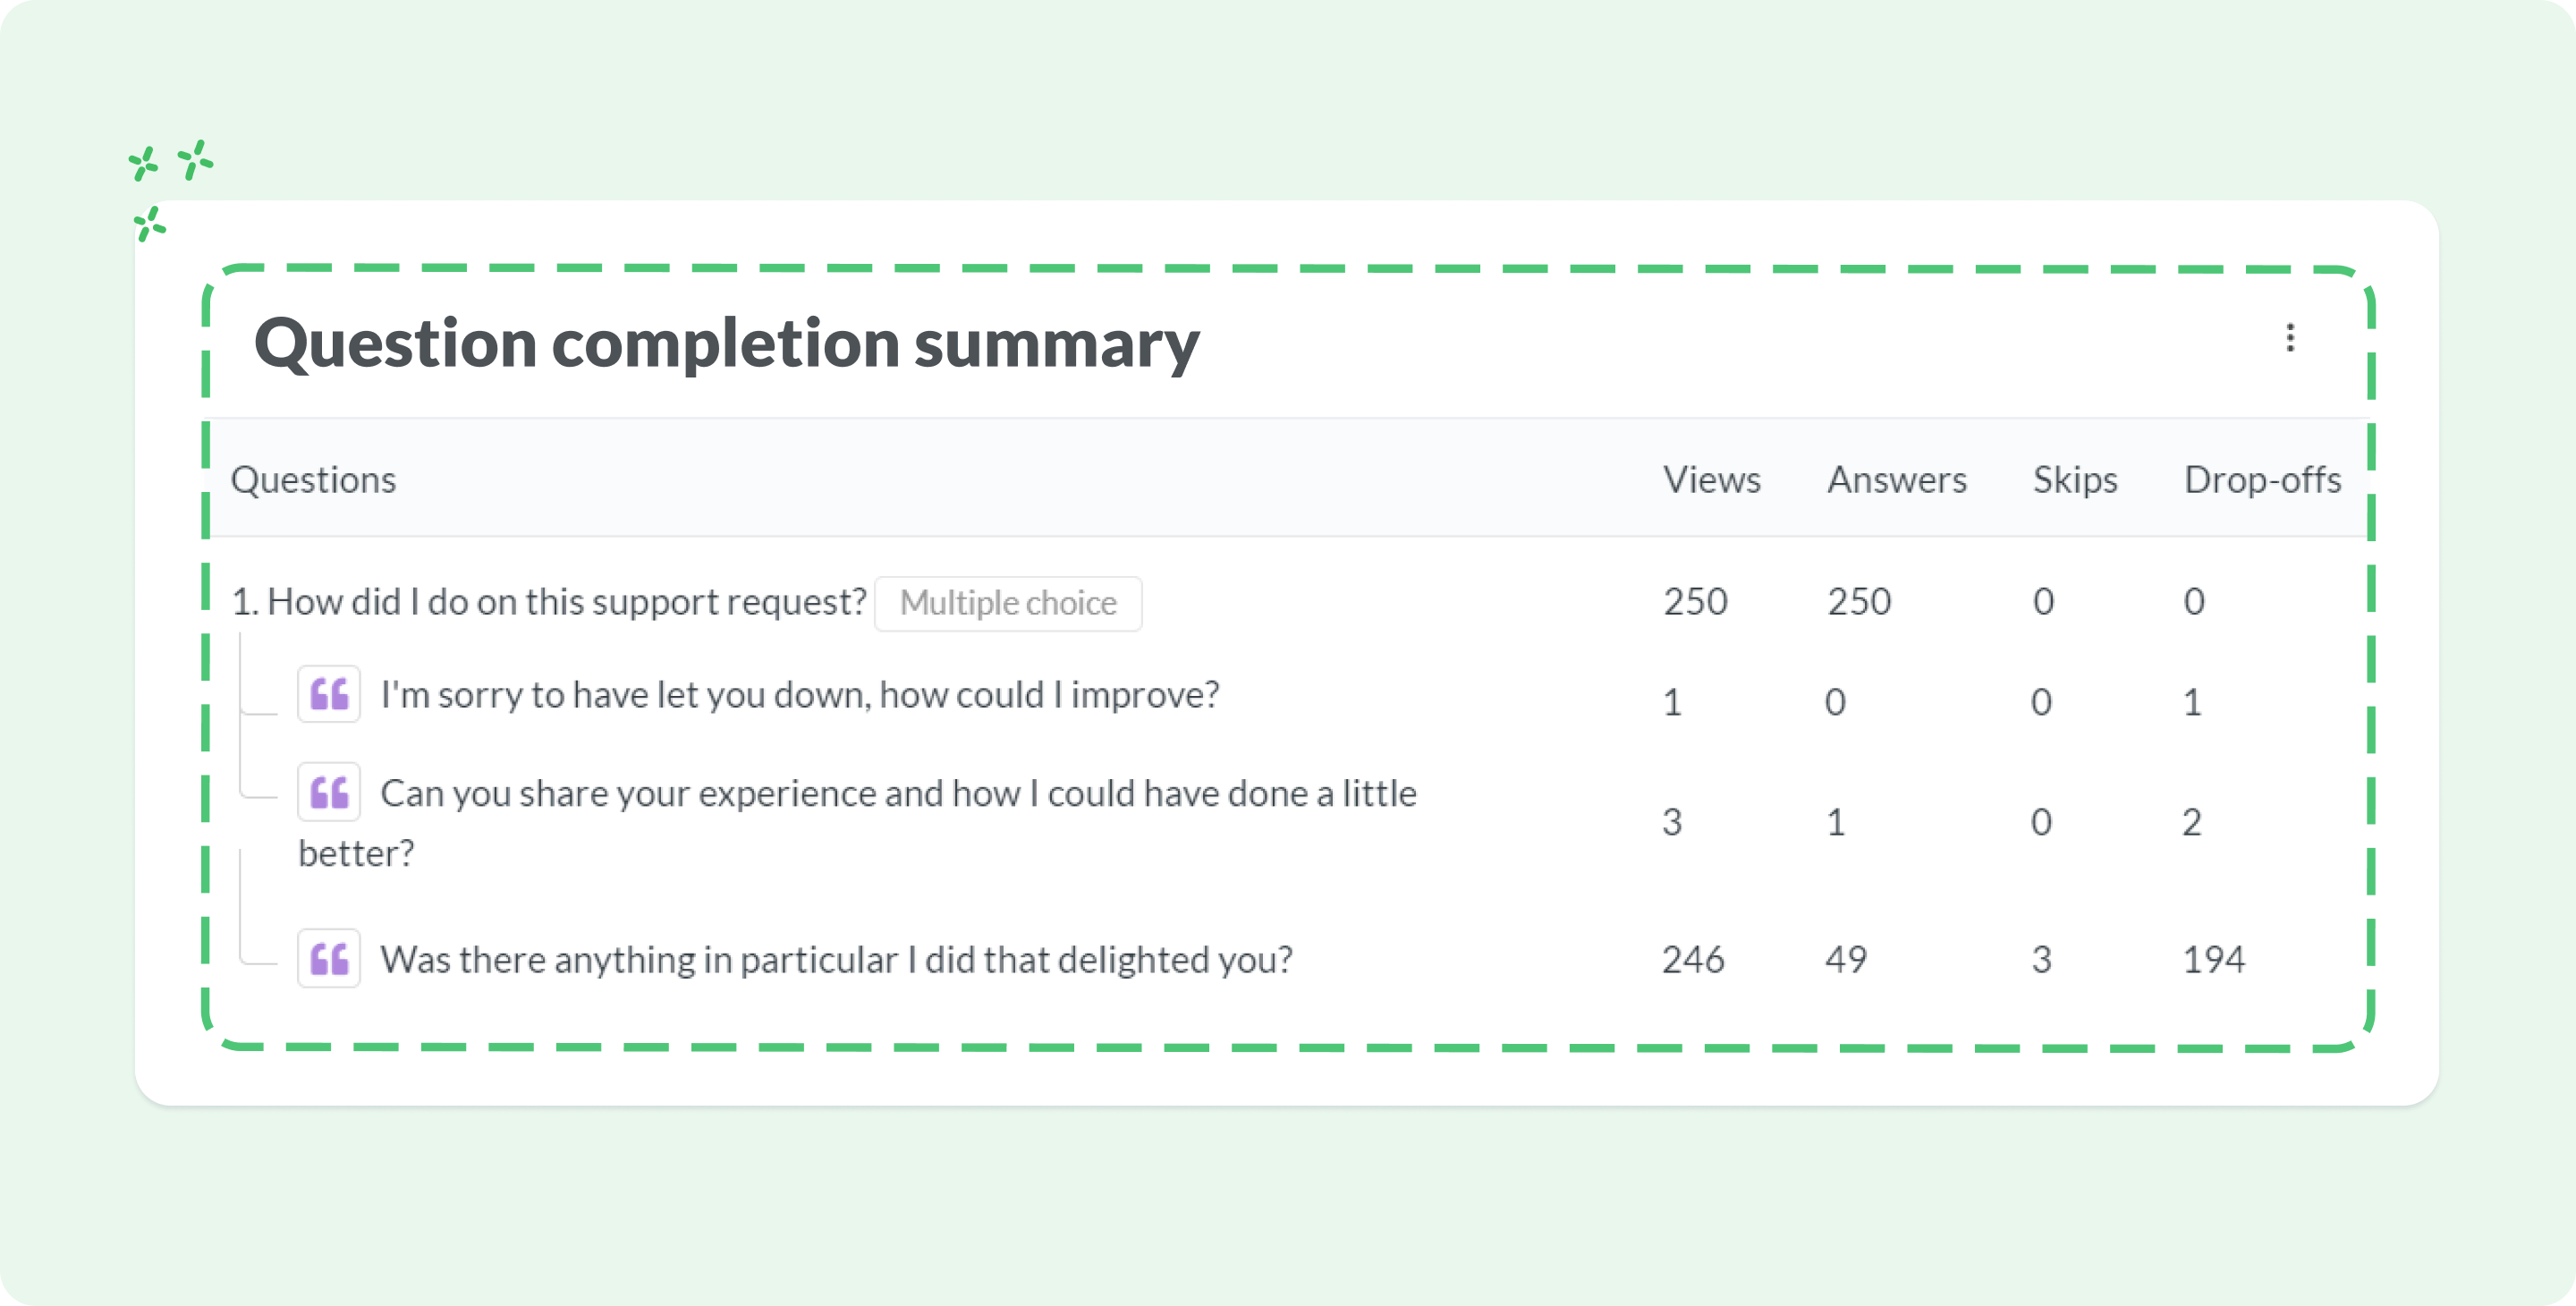Sort by the Drop-offs column header
Screen dimensions: 2576x1306
point(2262,479)
